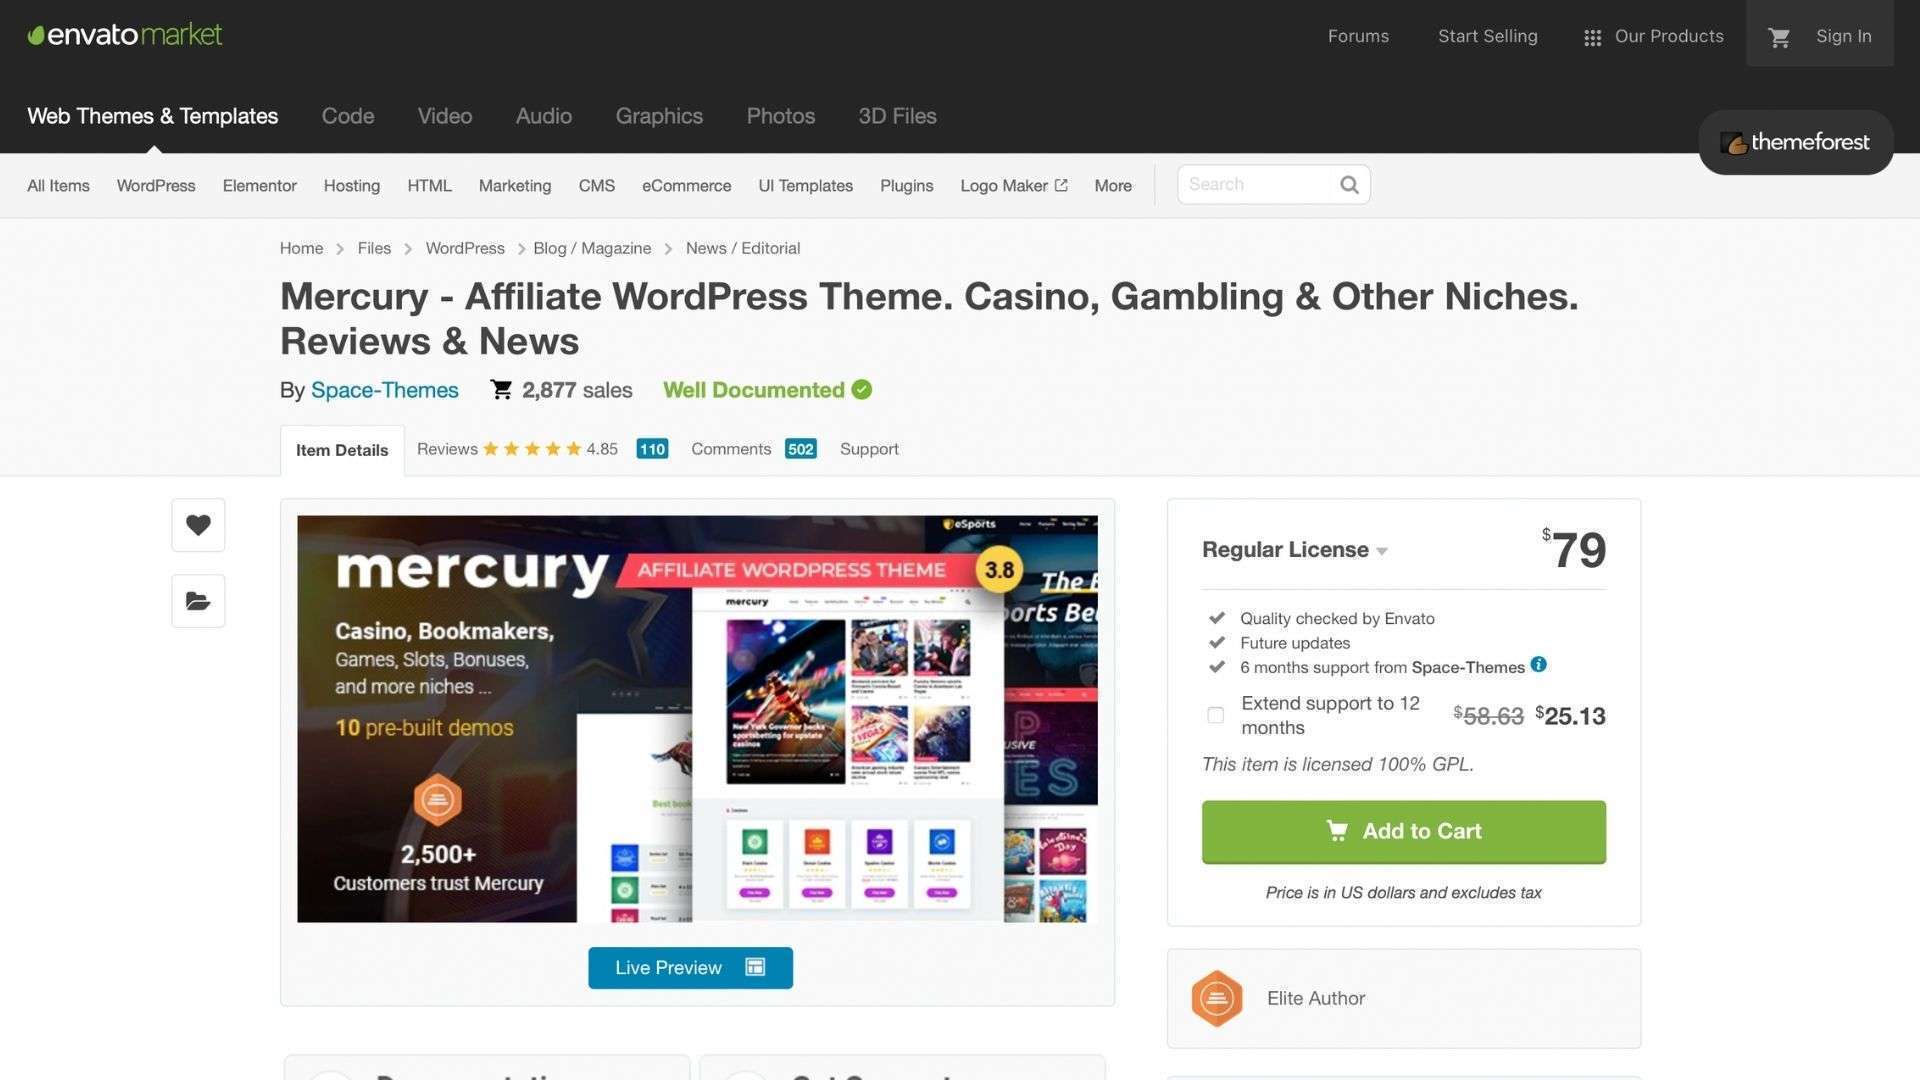Open Logo Maker external link
Image resolution: width=1920 pixels, height=1080 pixels.
click(x=1014, y=186)
